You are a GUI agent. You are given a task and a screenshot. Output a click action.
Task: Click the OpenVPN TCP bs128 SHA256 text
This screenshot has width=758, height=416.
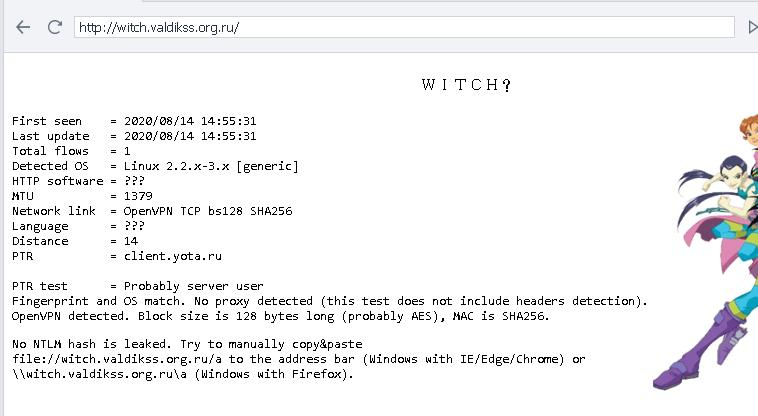(208, 211)
